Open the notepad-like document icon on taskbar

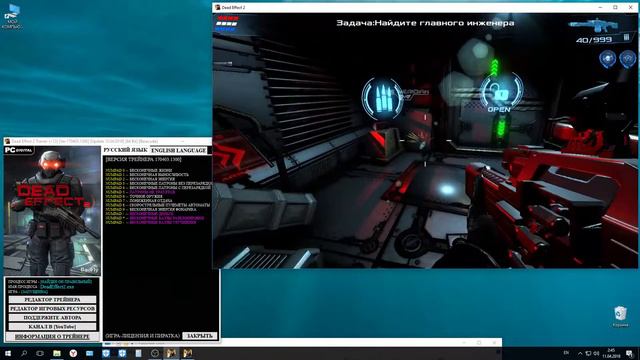[x=138, y=353]
